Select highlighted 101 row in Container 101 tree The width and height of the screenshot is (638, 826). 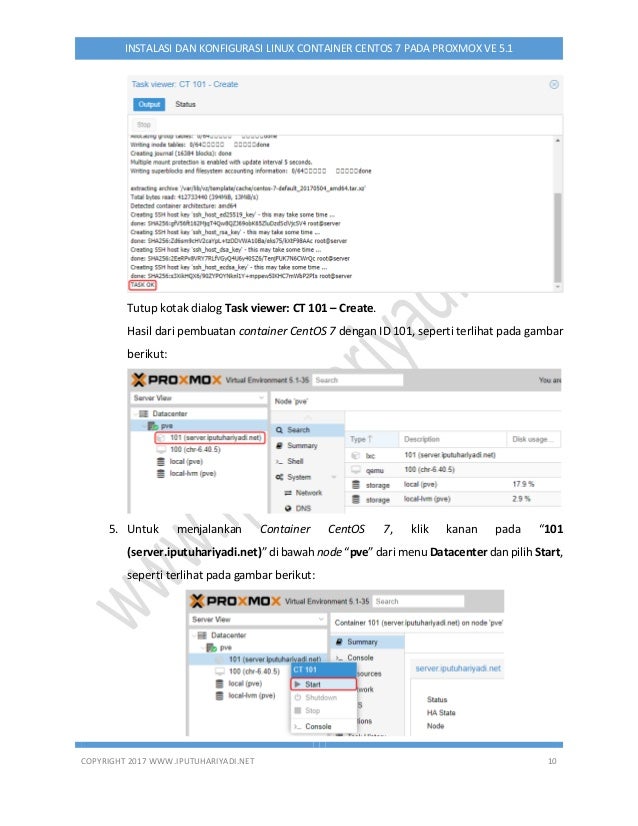pyautogui.click(x=257, y=659)
